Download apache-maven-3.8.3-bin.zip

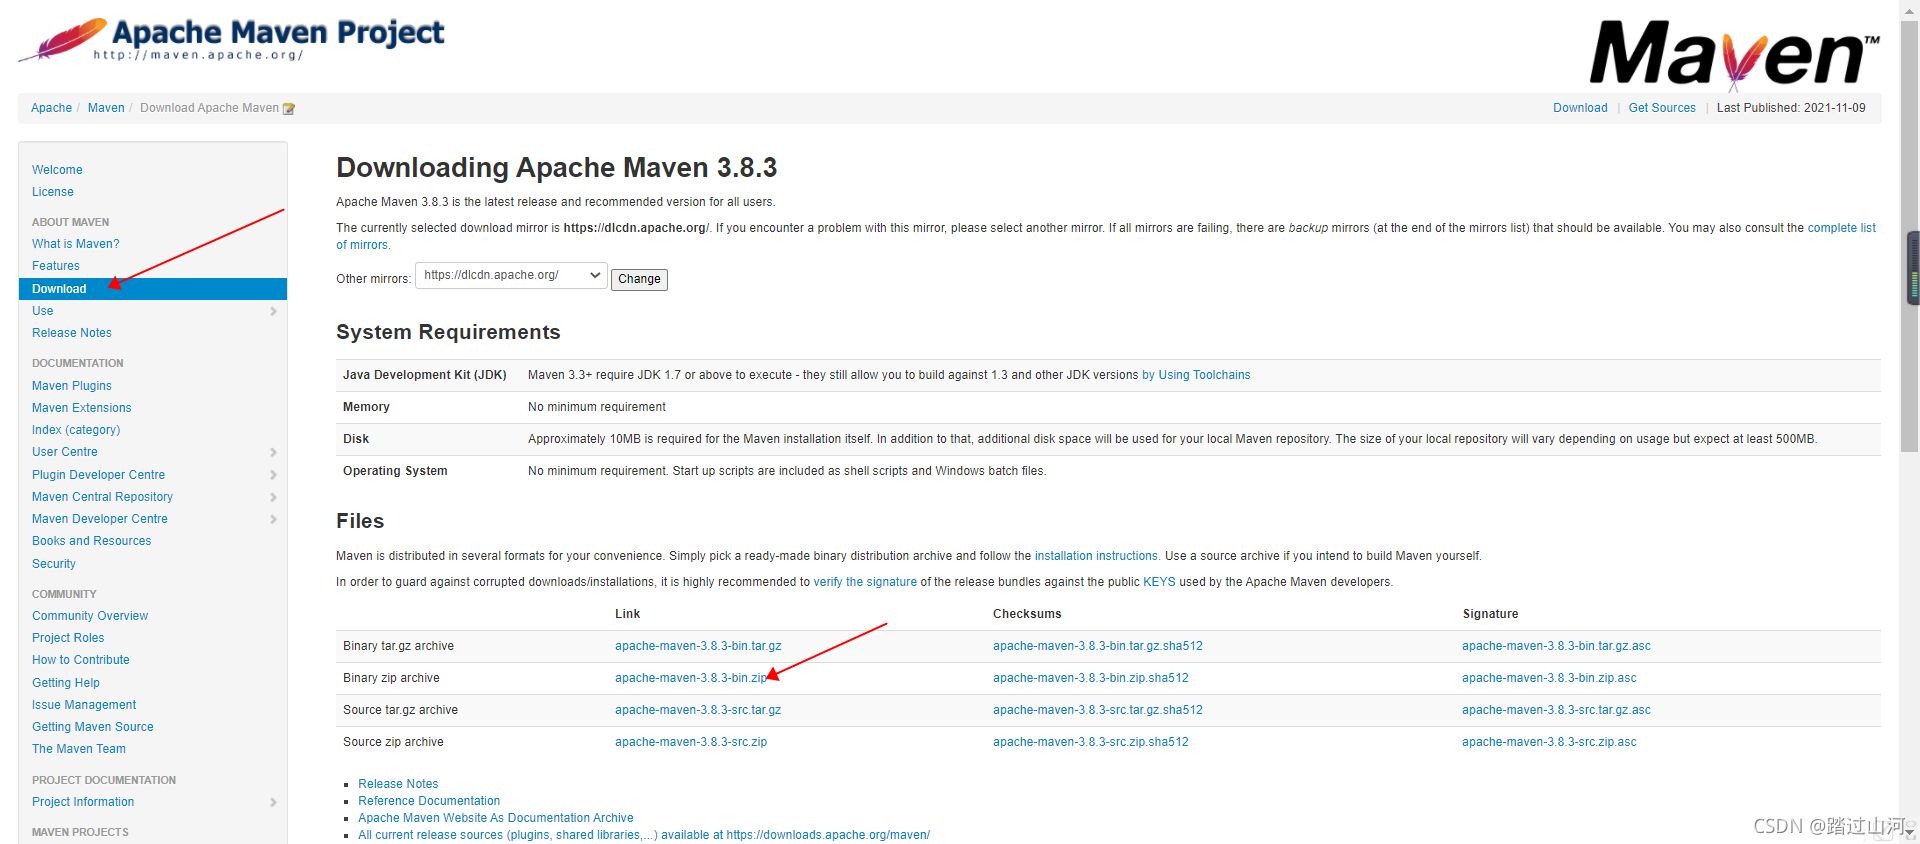point(691,678)
